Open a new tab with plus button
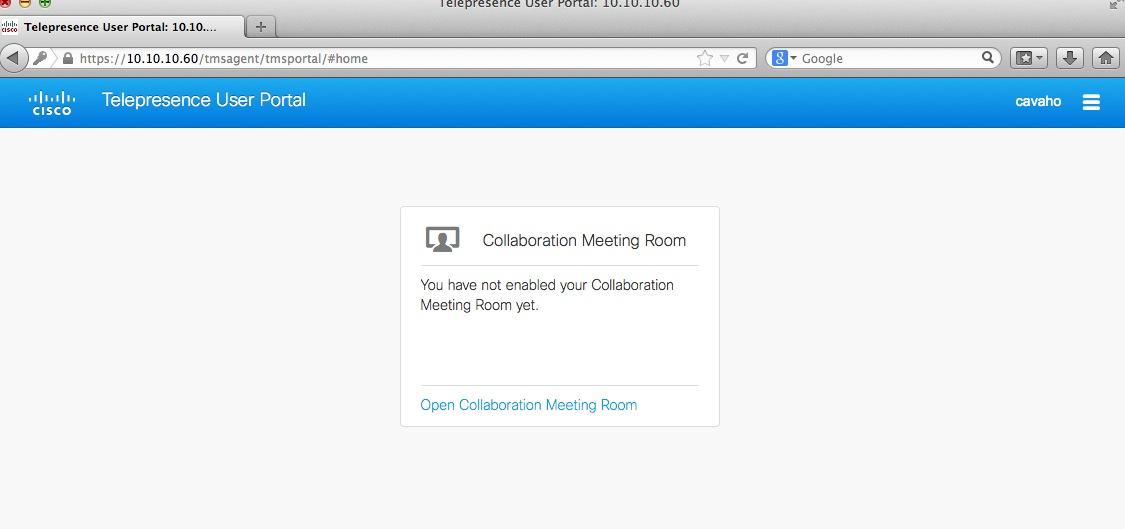The width and height of the screenshot is (1125, 529). 261,27
